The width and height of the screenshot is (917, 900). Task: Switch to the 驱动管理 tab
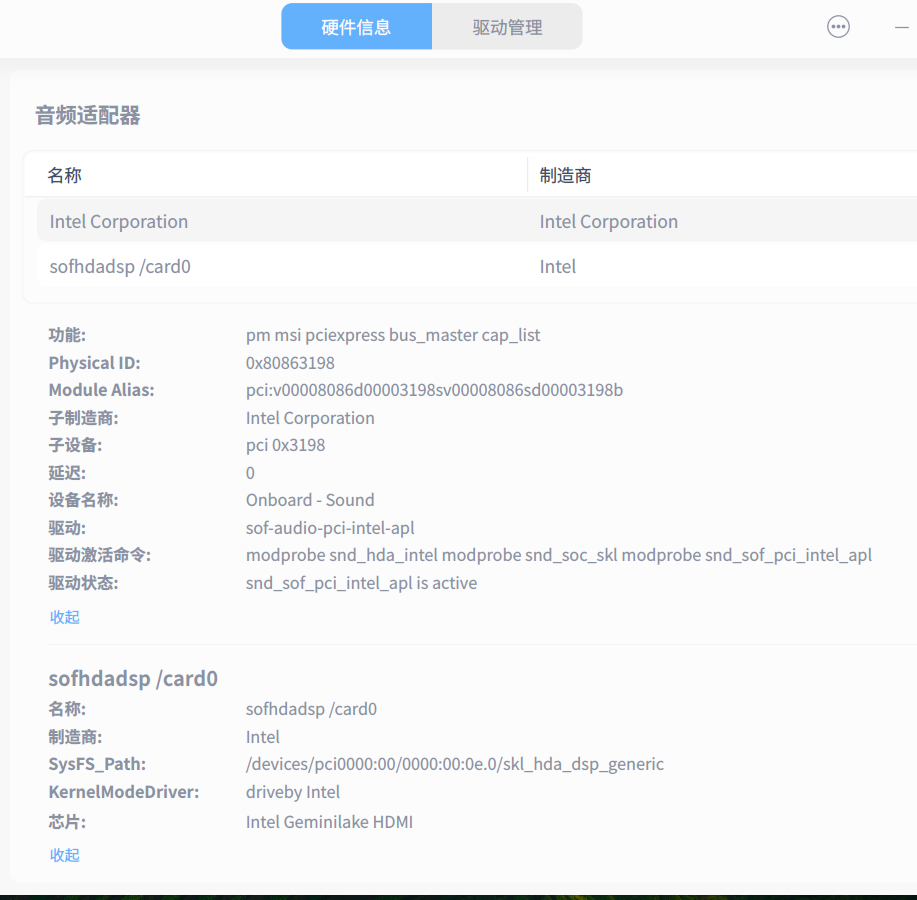pos(506,26)
